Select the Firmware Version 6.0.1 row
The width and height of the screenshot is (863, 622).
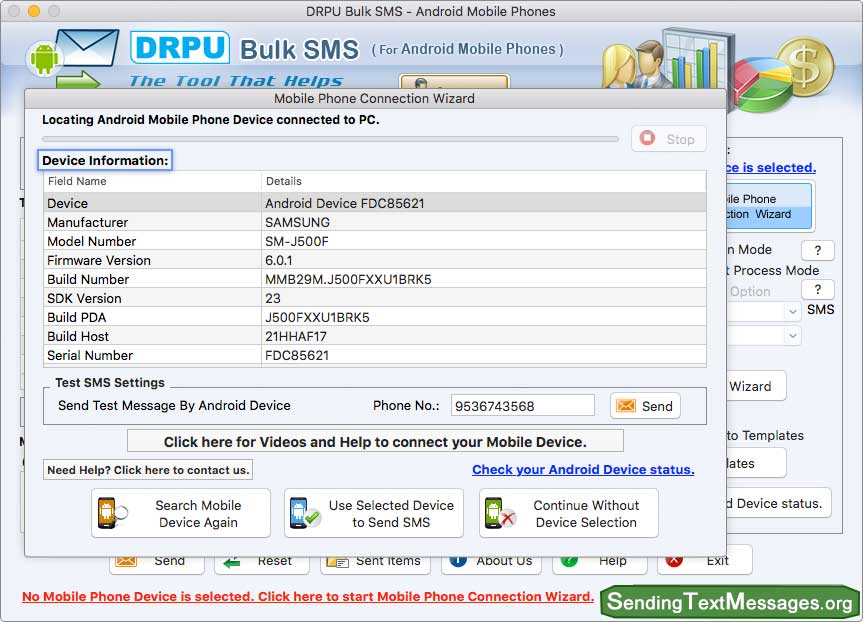point(375,260)
